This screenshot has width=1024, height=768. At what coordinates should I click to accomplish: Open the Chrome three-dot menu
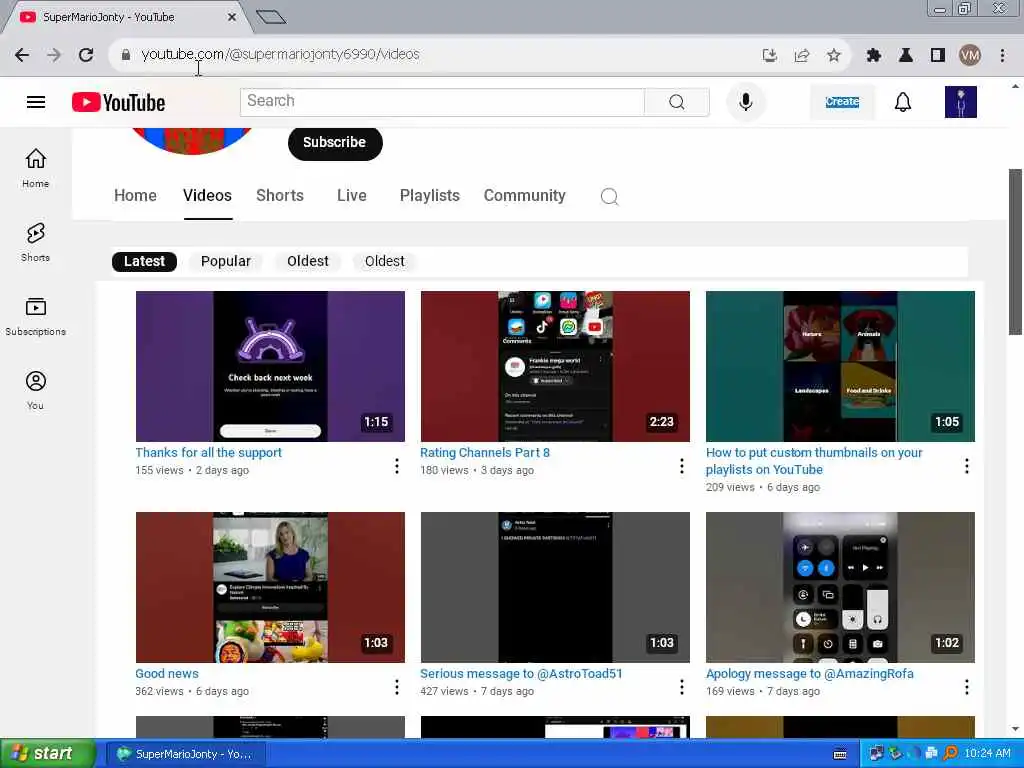click(x=1002, y=55)
